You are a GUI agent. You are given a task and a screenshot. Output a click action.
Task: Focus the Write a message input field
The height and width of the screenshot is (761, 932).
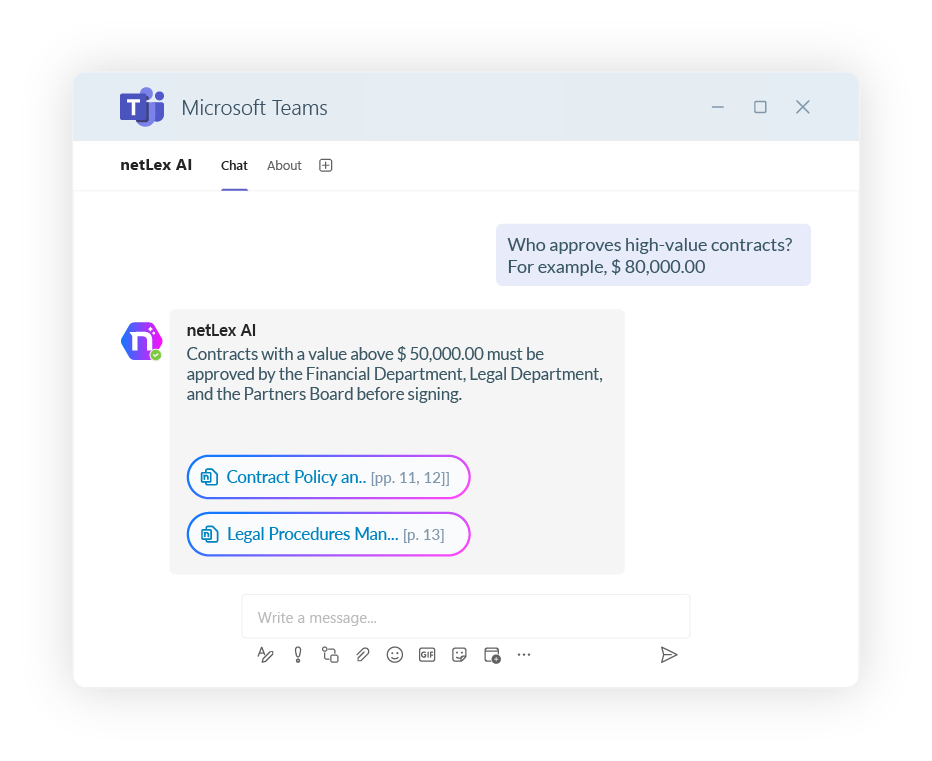pos(466,617)
